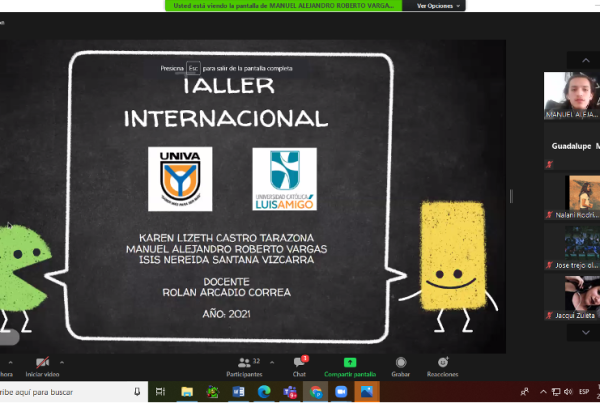Click the Jose trejo muted microphone icon
Image resolution: width=600 pixels, height=403 pixels.
point(549,265)
